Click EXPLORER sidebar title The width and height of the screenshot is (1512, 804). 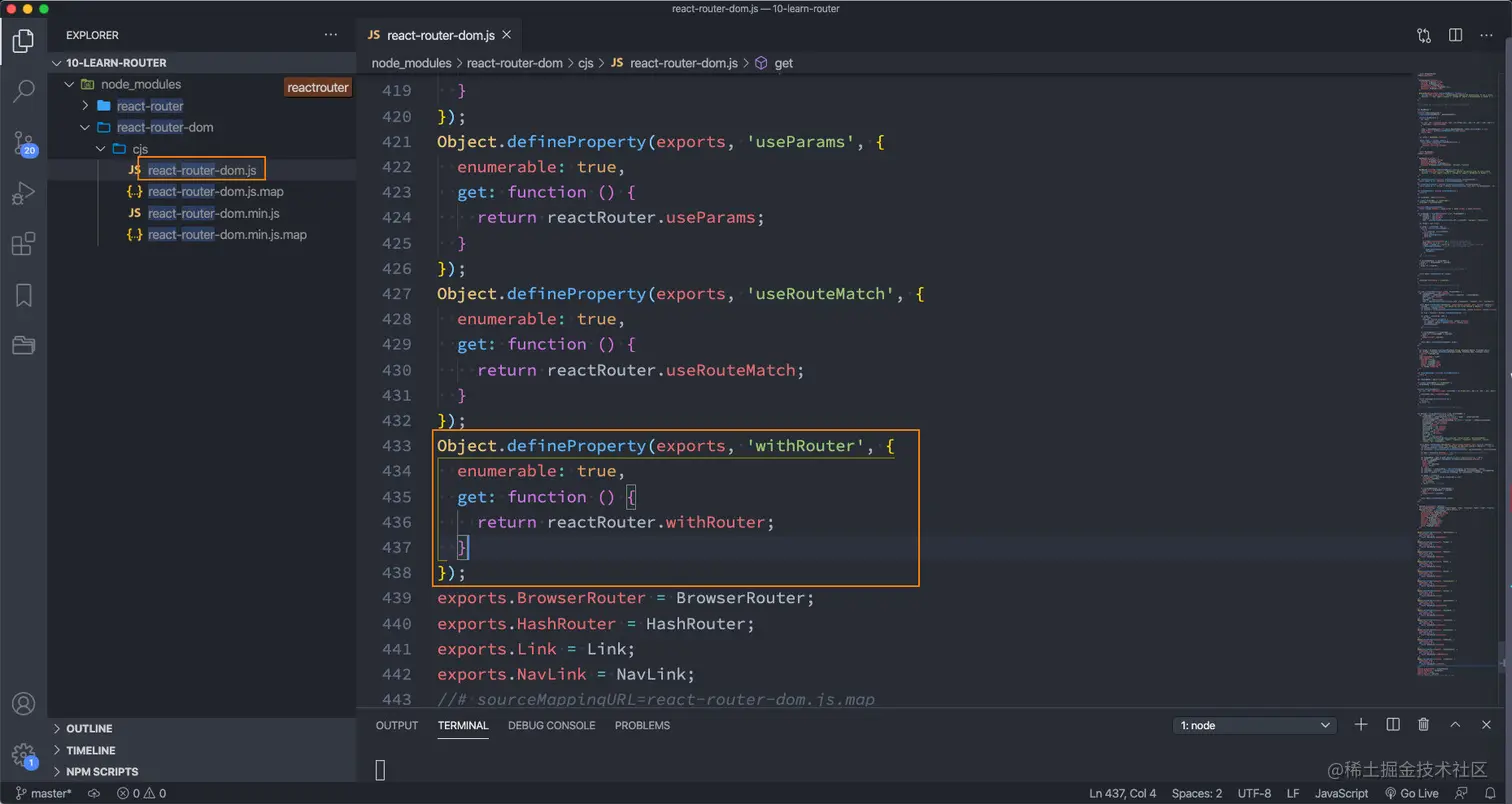pyautogui.click(x=92, y=35)
